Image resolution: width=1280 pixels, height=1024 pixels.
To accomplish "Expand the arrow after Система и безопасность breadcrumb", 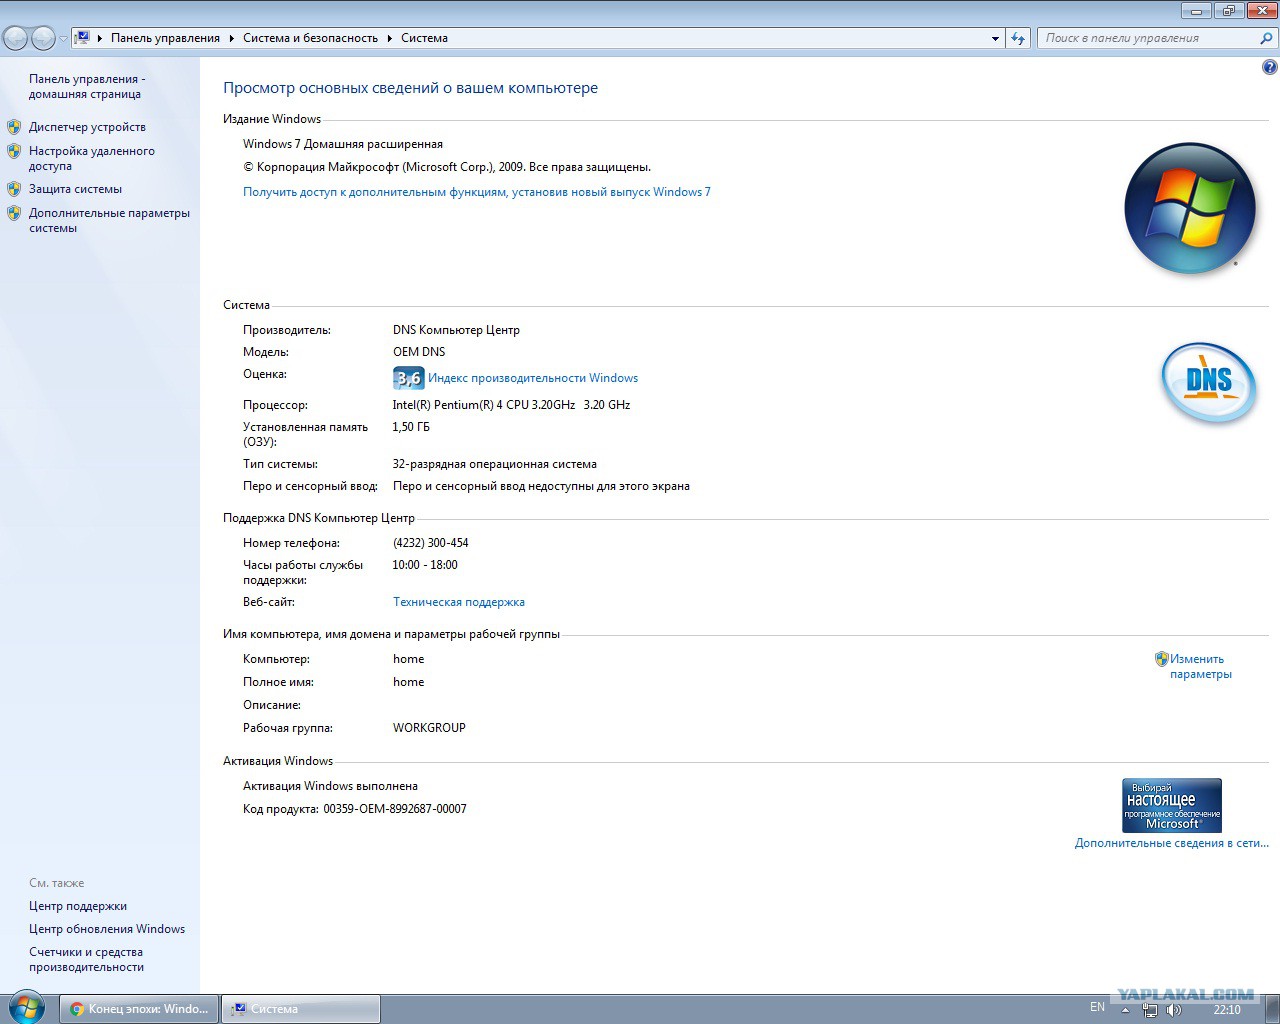I will point(390,38).
